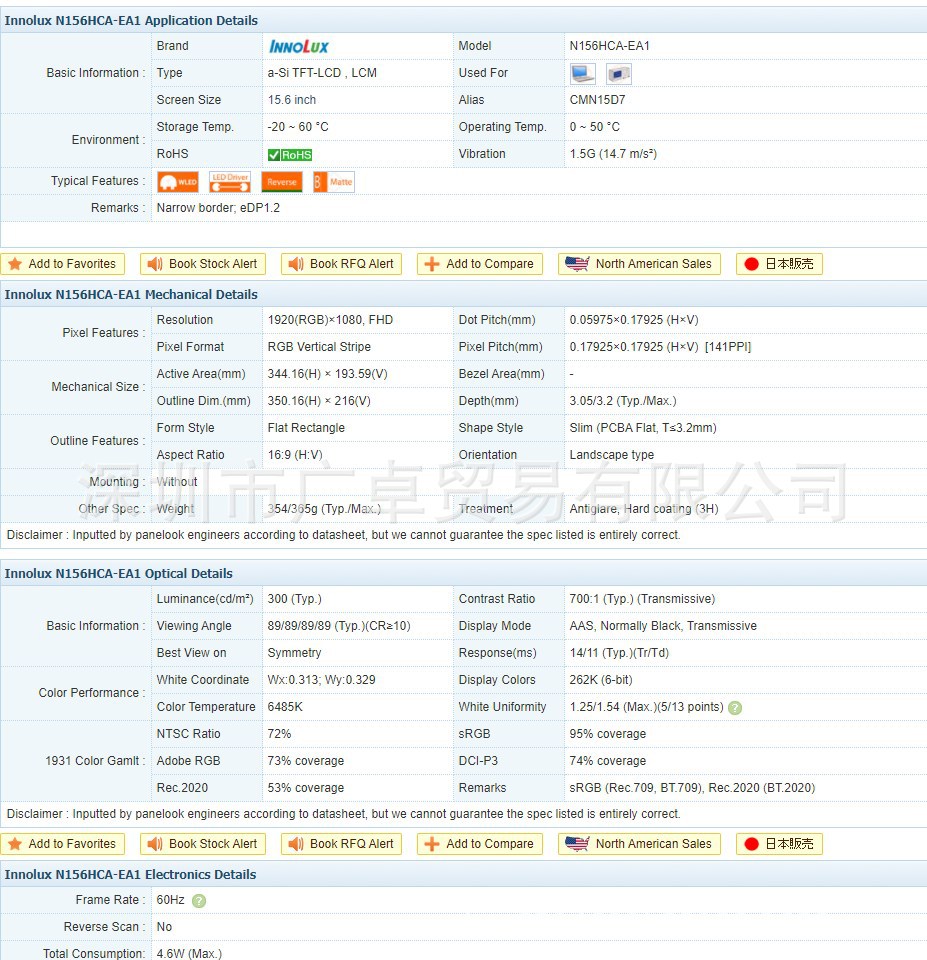The height and width of the screenshot is (960, 927).
Task: Click upper North American Sales button
Action: [639, 264]
